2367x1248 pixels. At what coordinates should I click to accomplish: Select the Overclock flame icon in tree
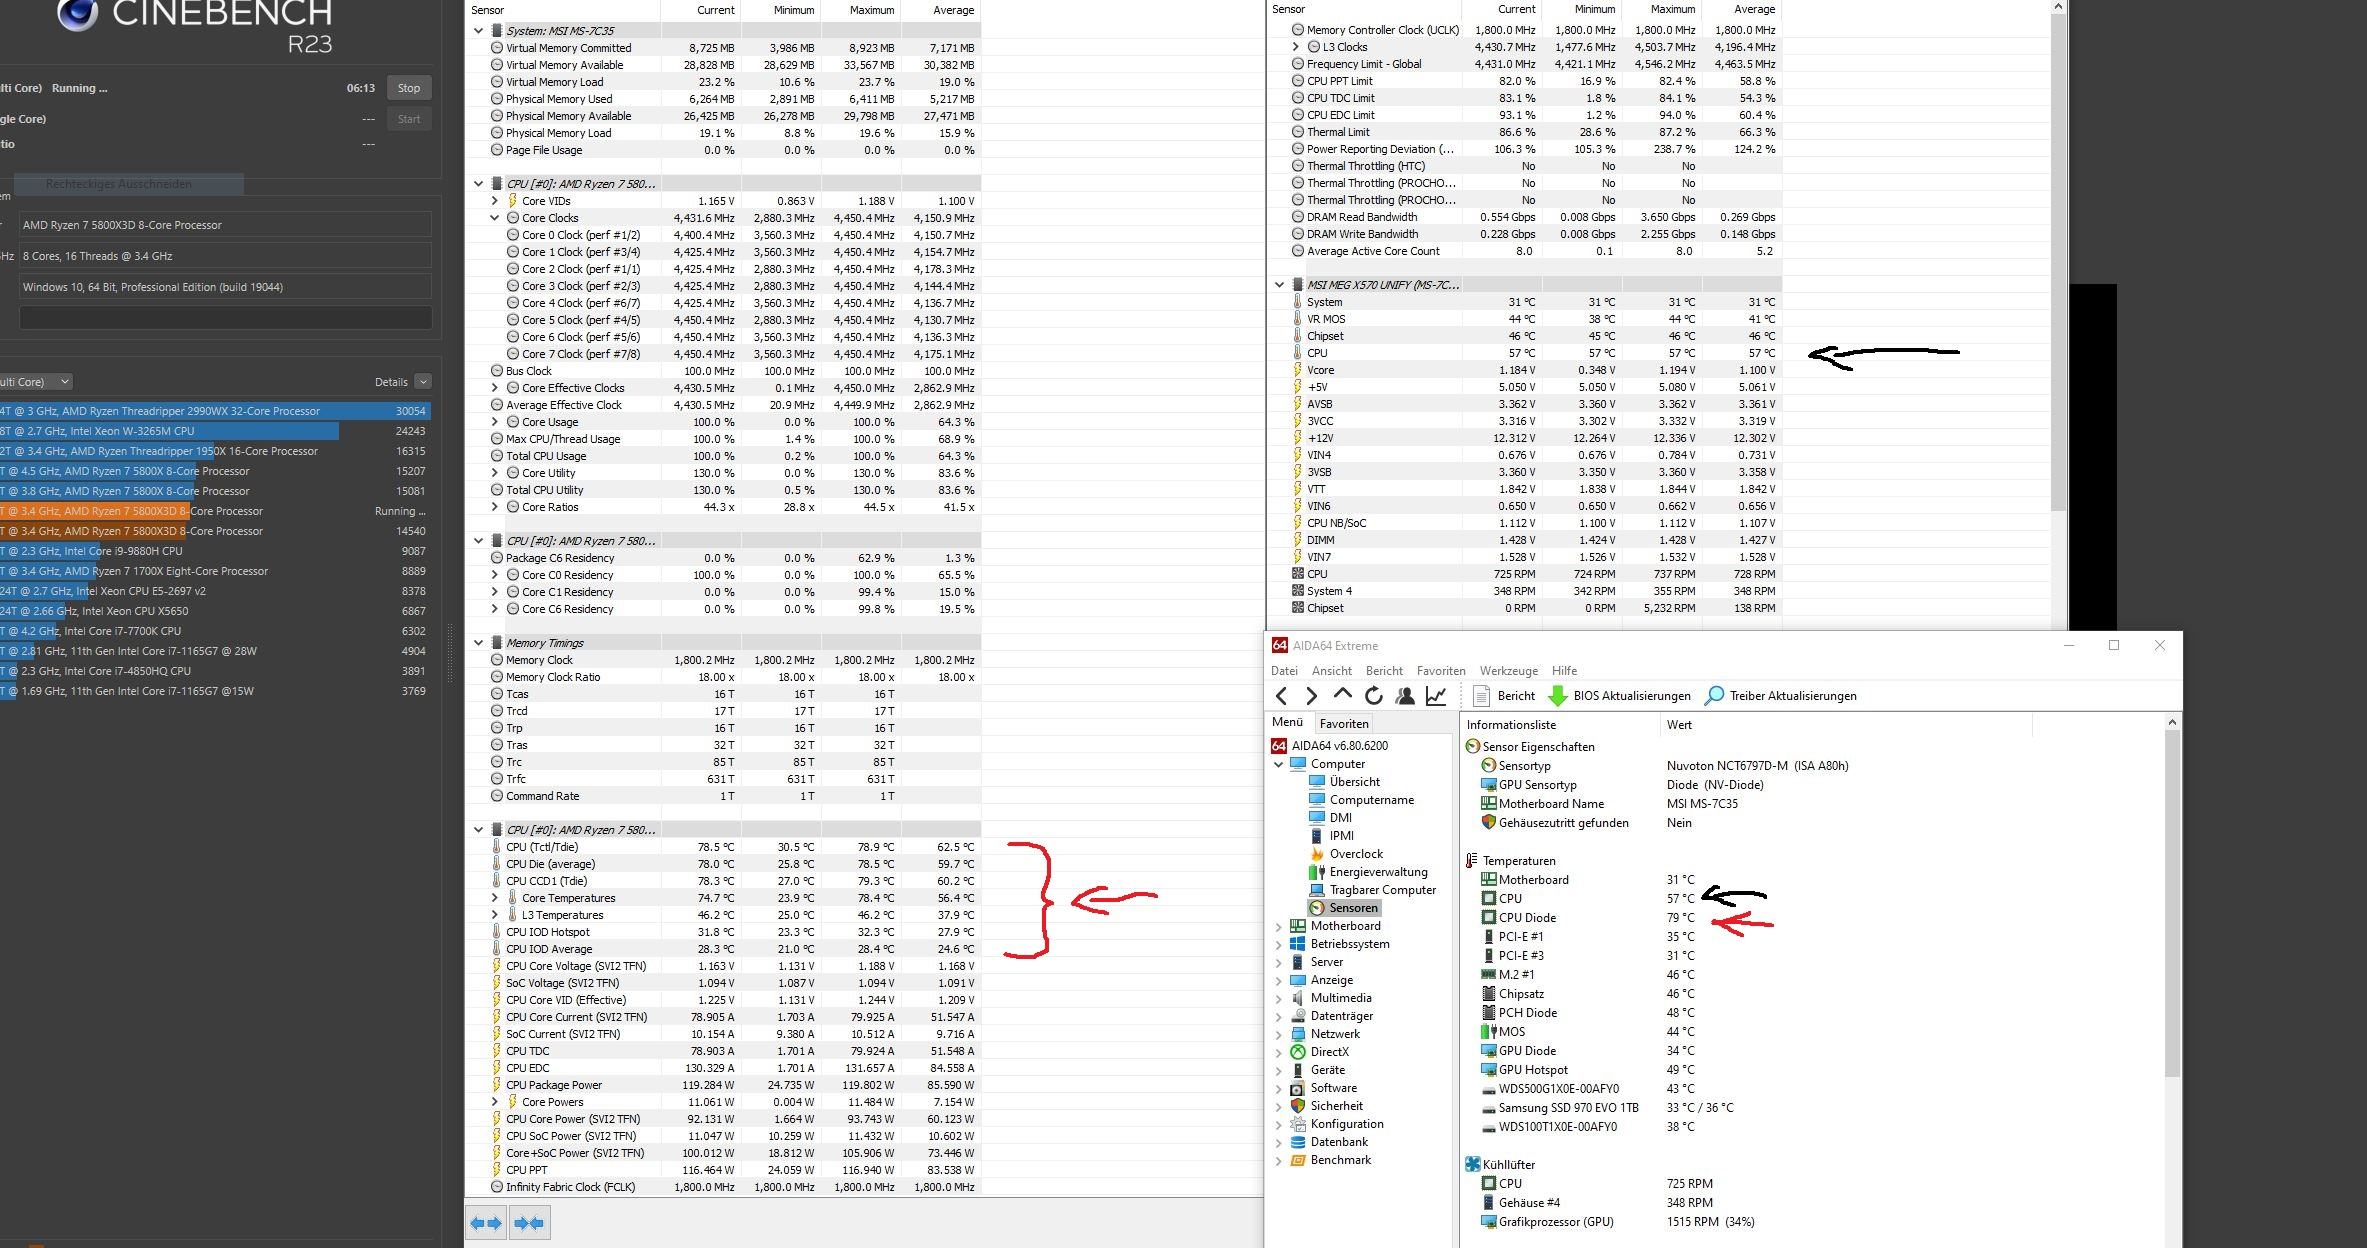[1317, 854]
